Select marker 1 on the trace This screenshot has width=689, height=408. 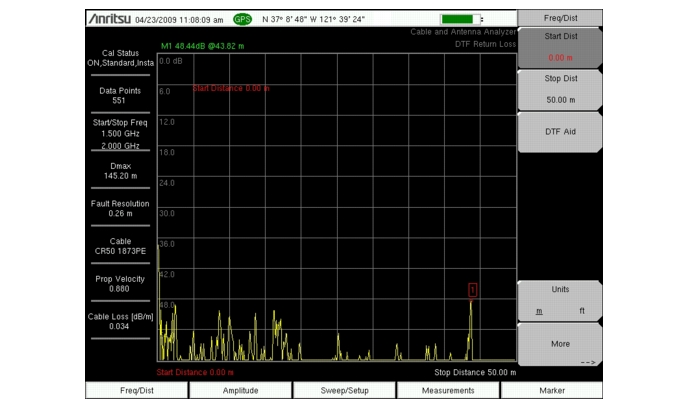point(472,290)
